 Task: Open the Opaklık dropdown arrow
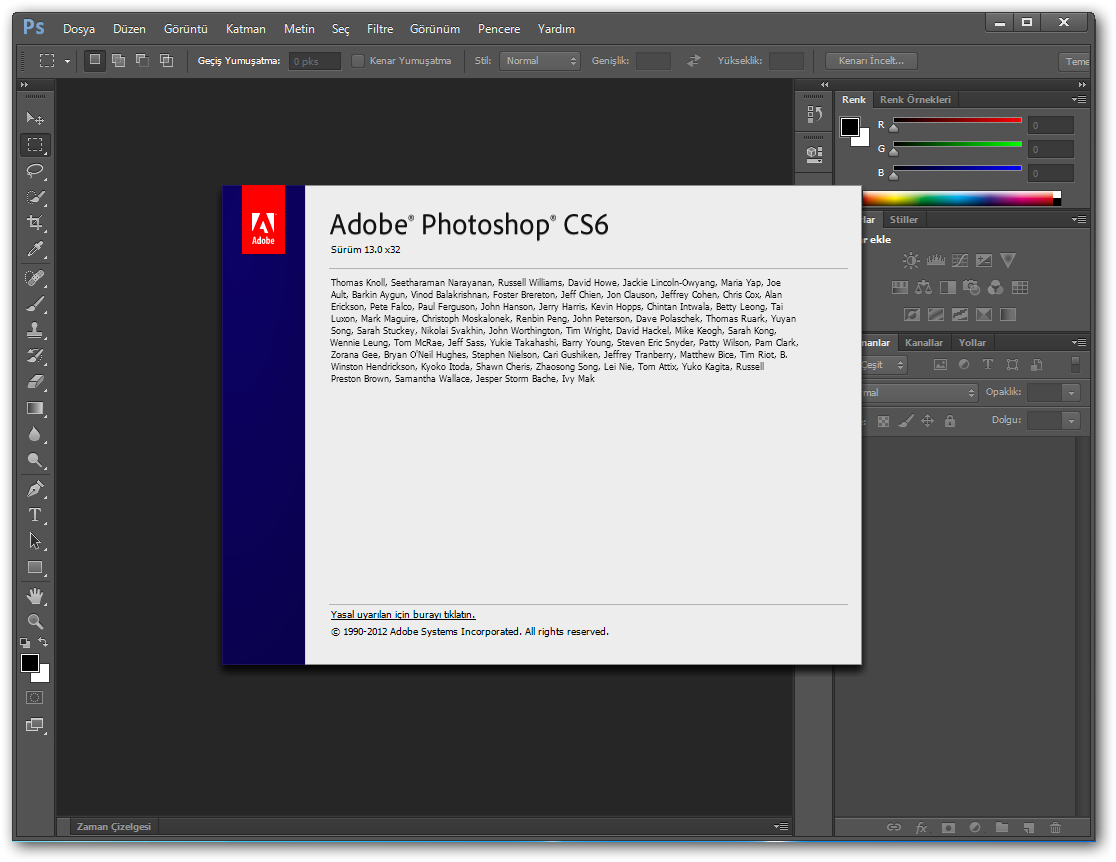tap(1071, 393)
